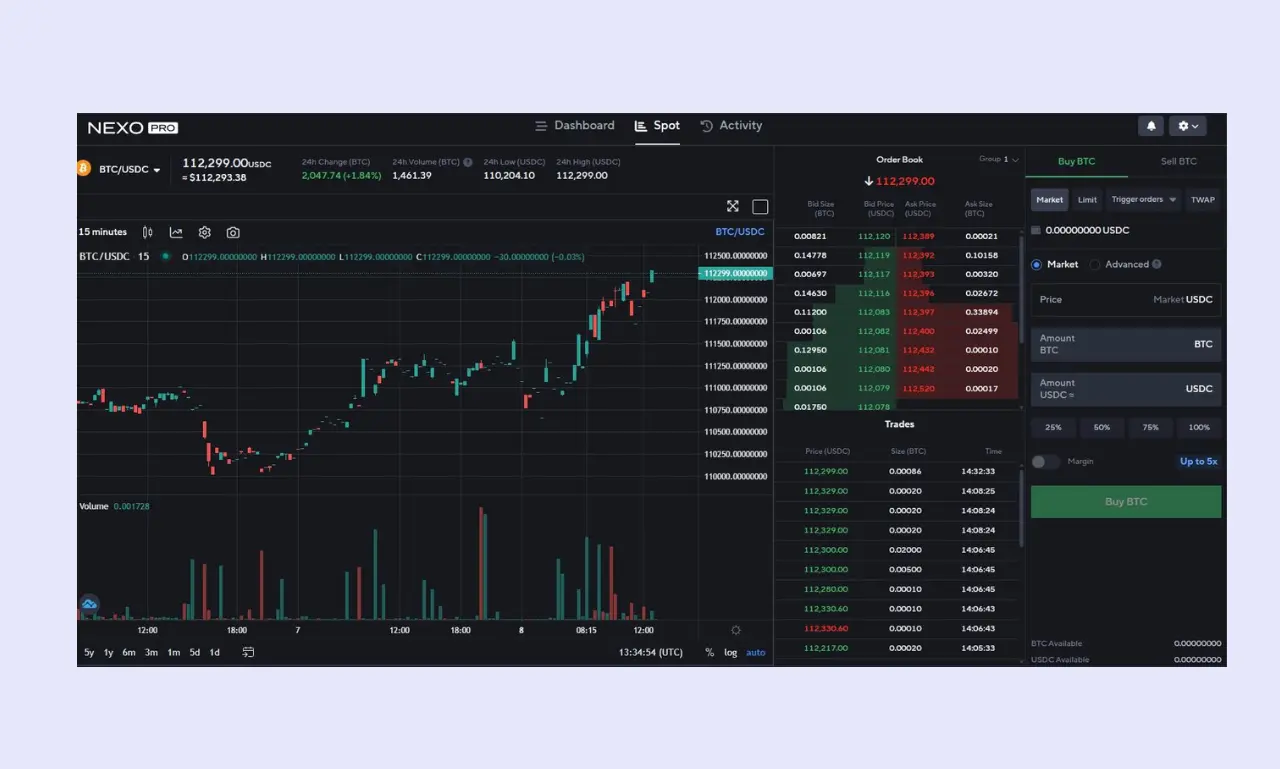Select the TWAP order type
Screen dimensions: 1280x769
click(x=1203, y=200)
